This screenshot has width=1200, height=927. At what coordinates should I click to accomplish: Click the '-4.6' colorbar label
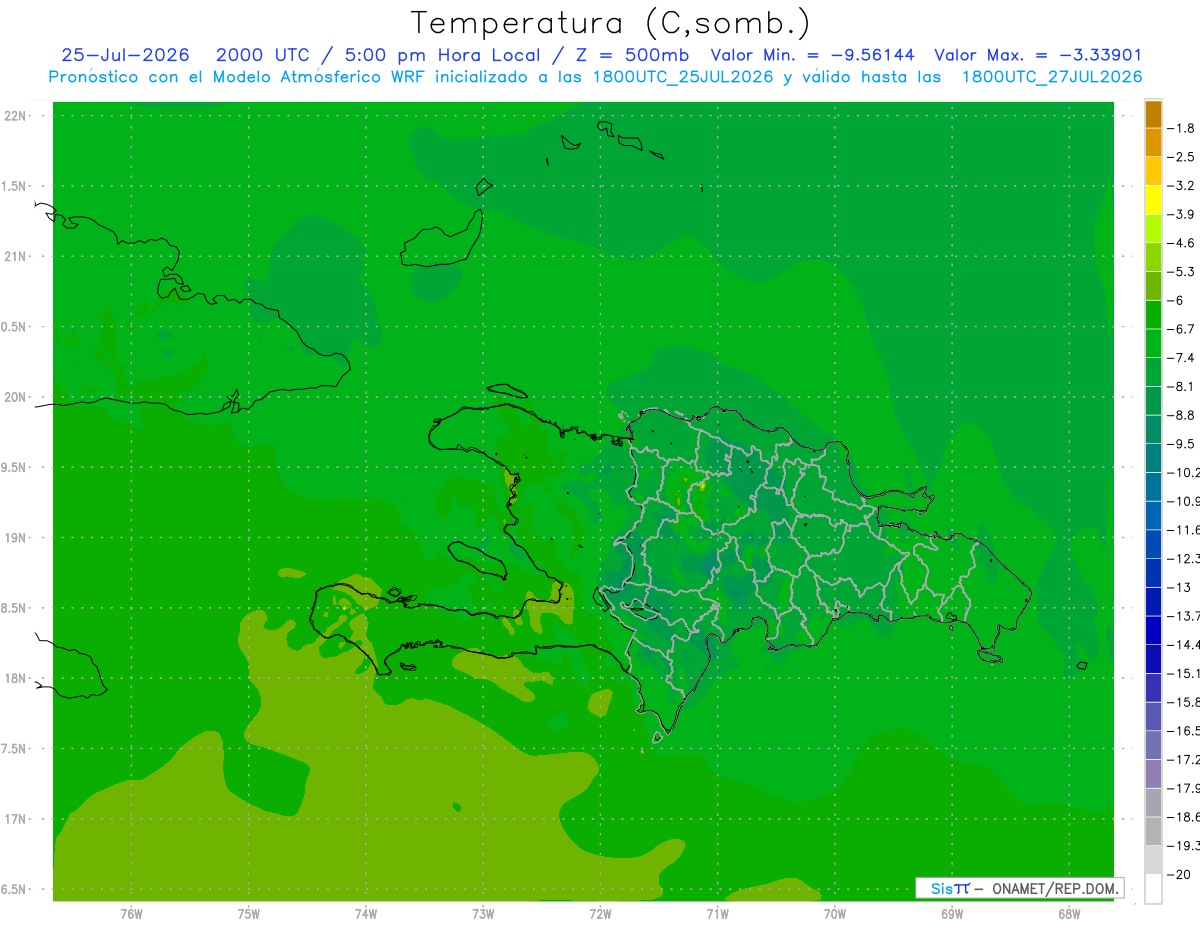pyautogui.click(x=1181, y=243)
